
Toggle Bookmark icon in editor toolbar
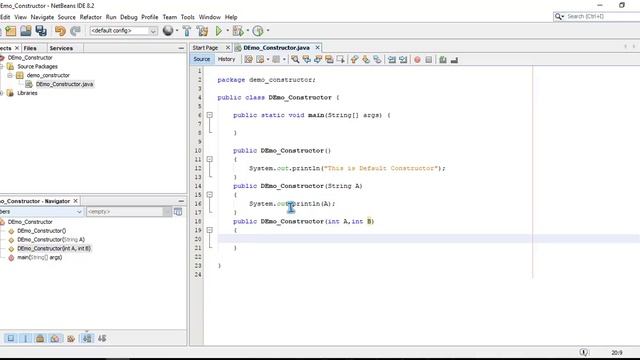coord(377,60)
